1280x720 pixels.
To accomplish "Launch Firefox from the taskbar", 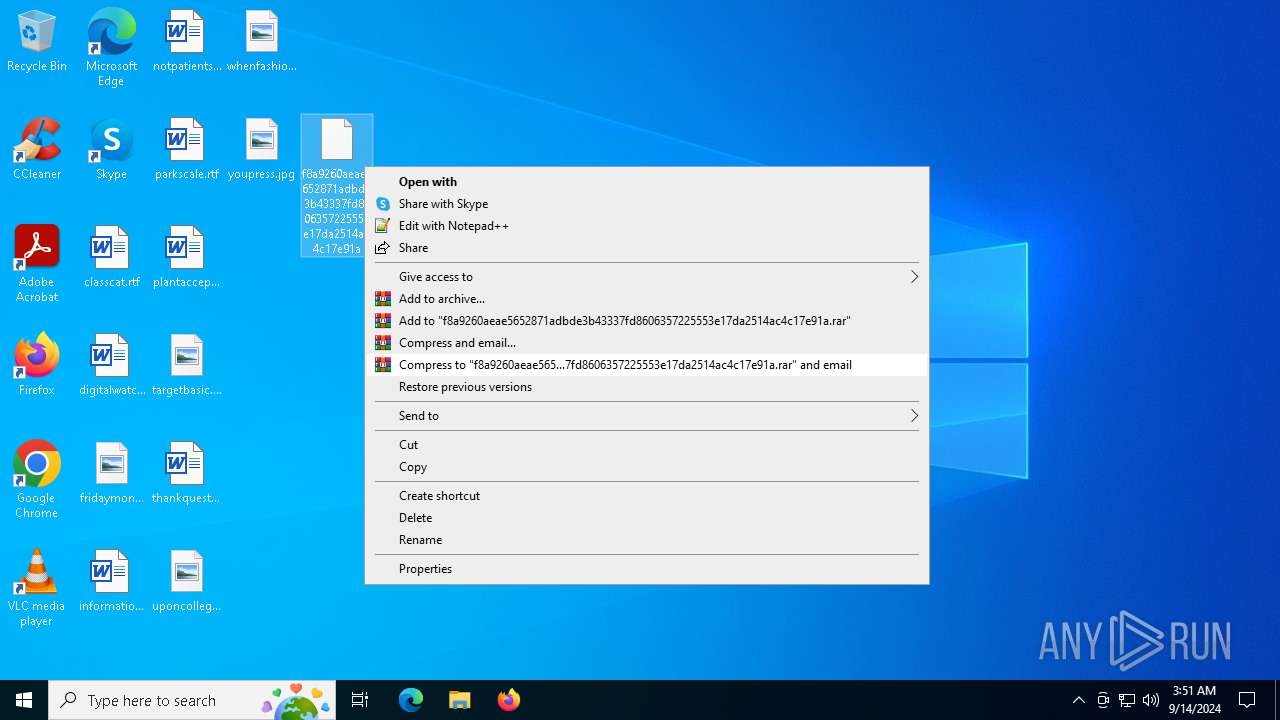I will click(x=508, y=700).
